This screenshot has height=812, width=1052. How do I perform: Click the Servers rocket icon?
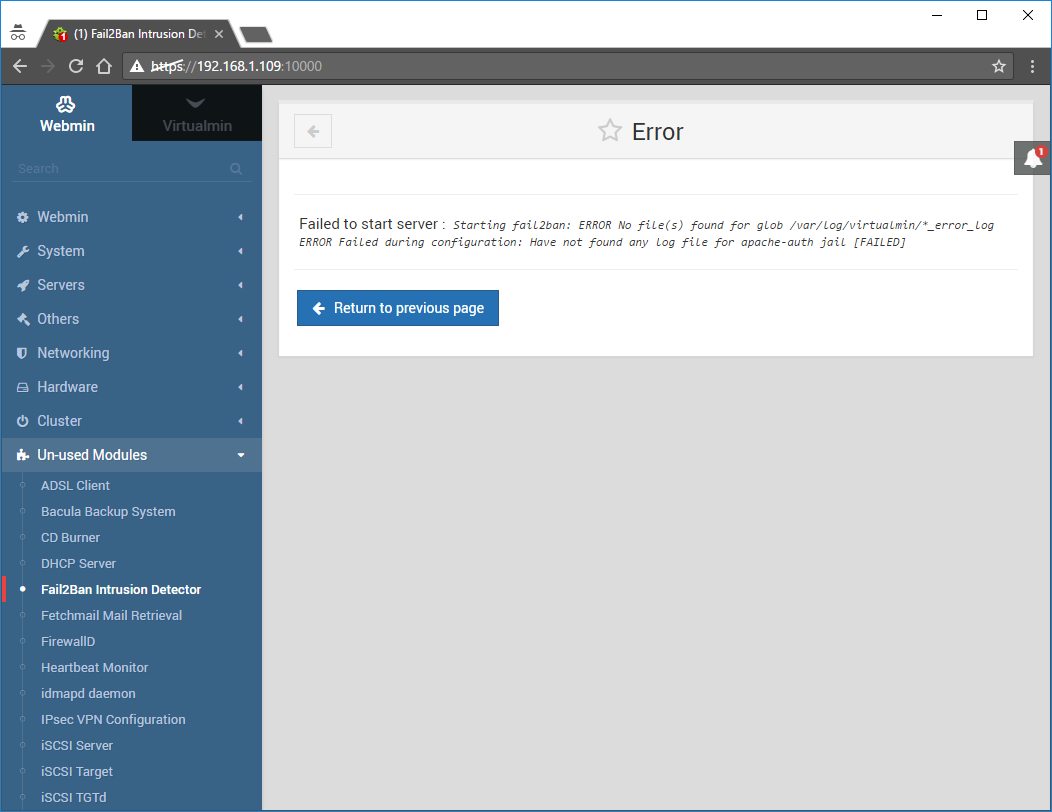(x=23, y=285)
